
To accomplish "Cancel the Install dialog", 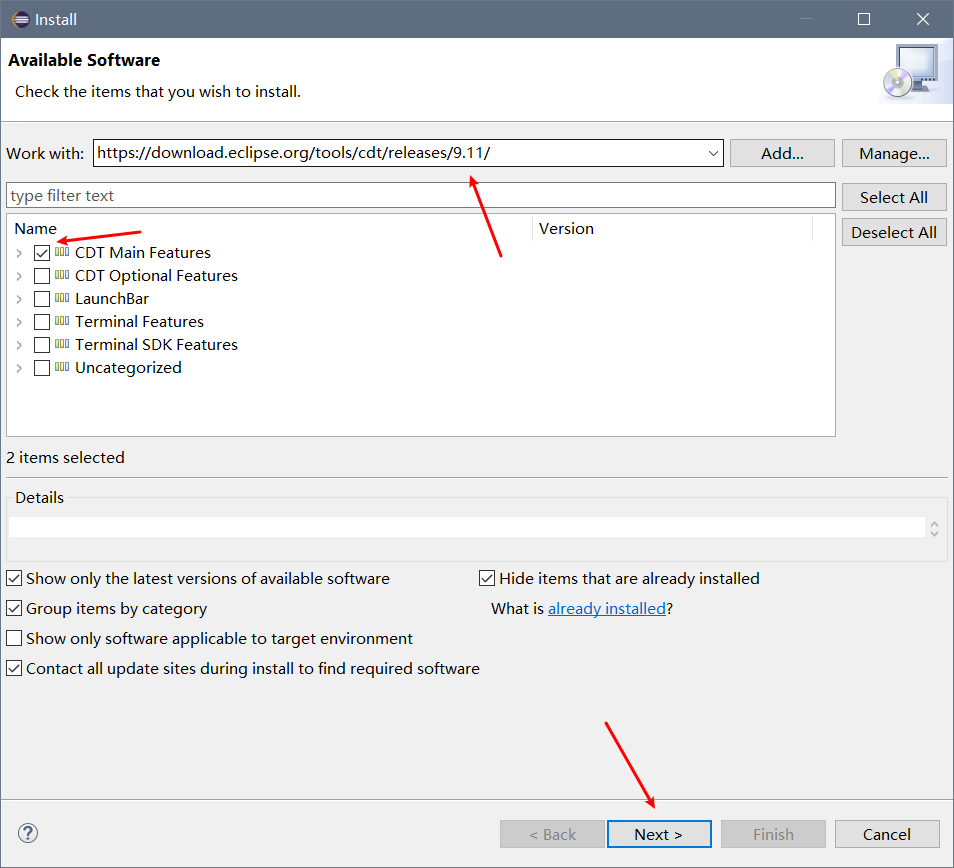I will pyautogui.click(x=887, y=834).
